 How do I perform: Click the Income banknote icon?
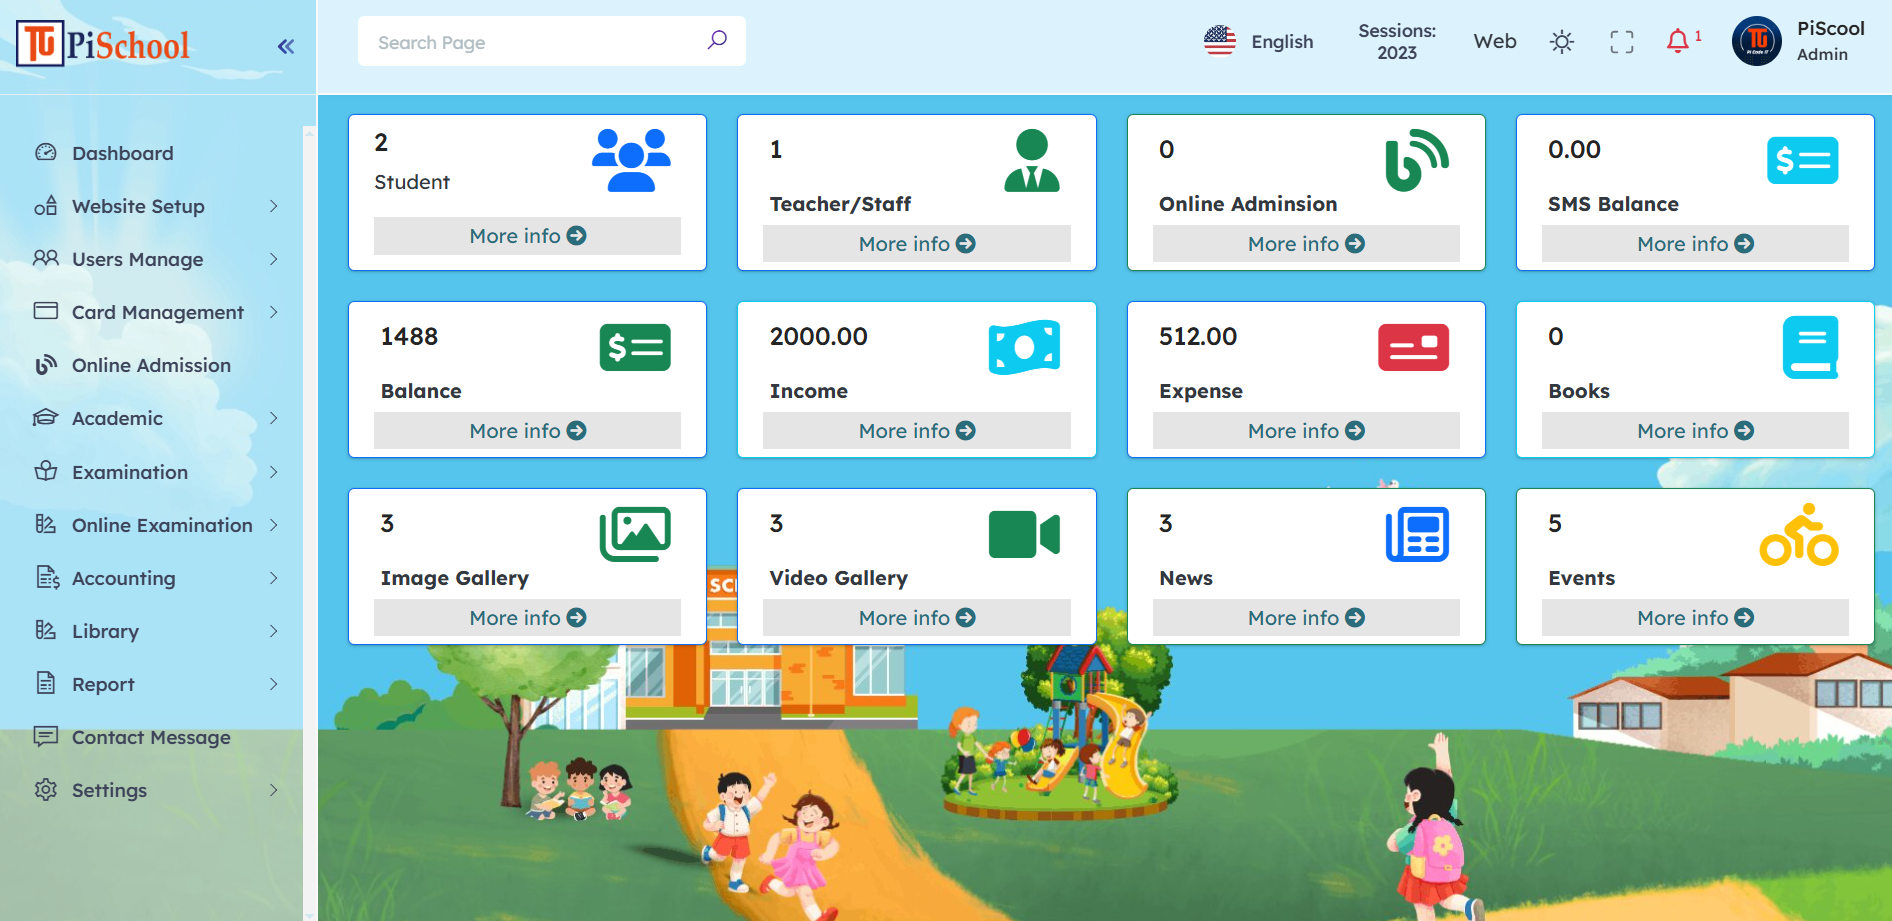[1024, 347]
